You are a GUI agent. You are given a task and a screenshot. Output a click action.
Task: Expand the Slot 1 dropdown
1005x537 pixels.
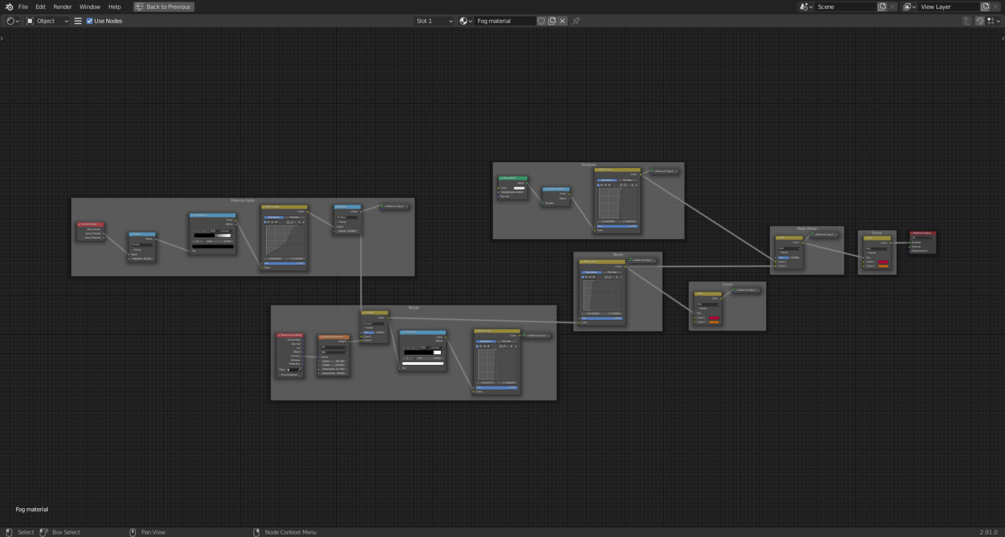[x=434, y=21]
